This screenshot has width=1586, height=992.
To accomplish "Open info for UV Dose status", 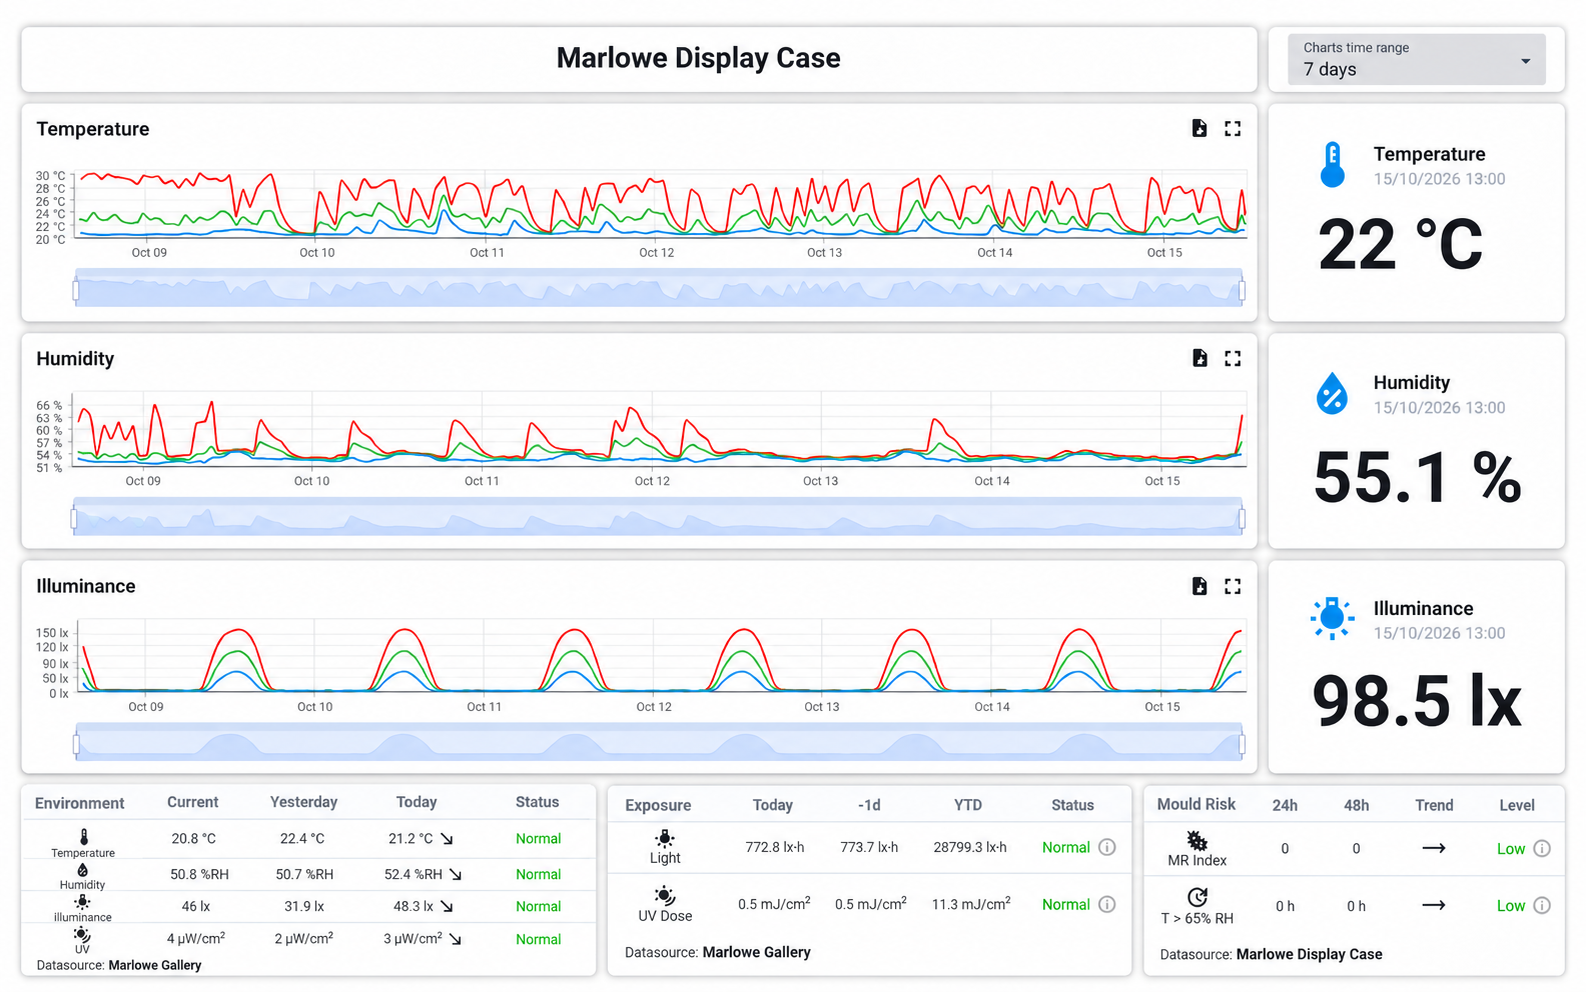I will click(x=1107, y=904).
